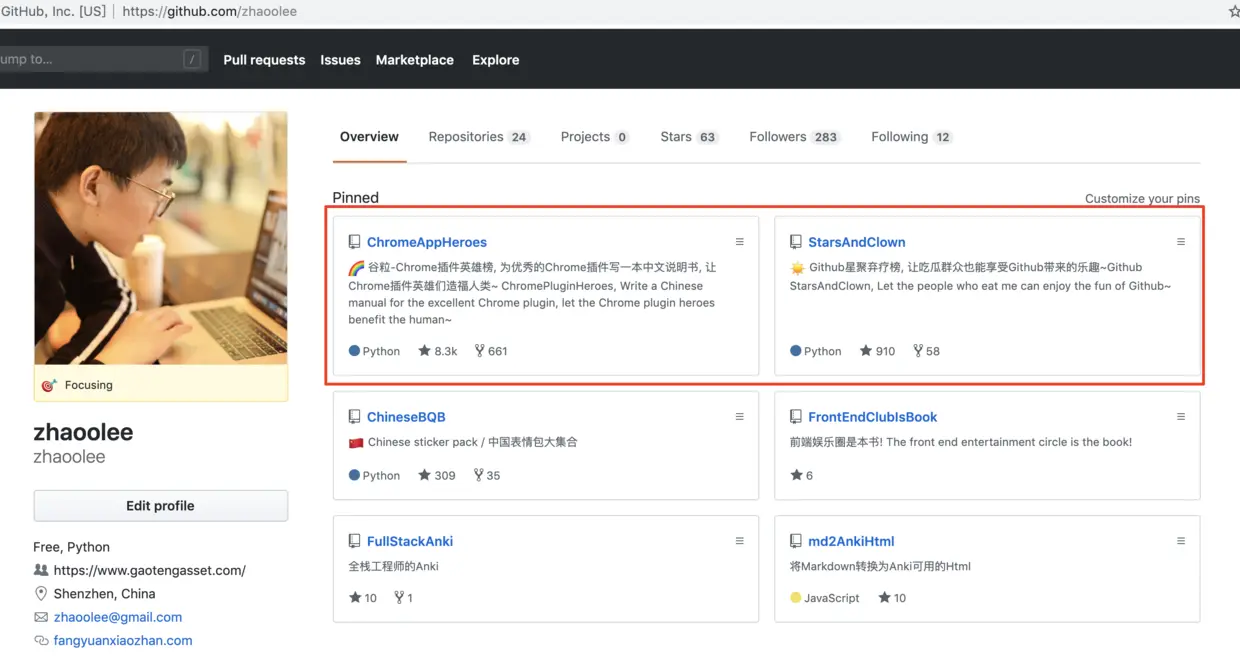Open the ChromeAppHeroes repository link
1240x660 pixels.
click(x=427, y=242)
